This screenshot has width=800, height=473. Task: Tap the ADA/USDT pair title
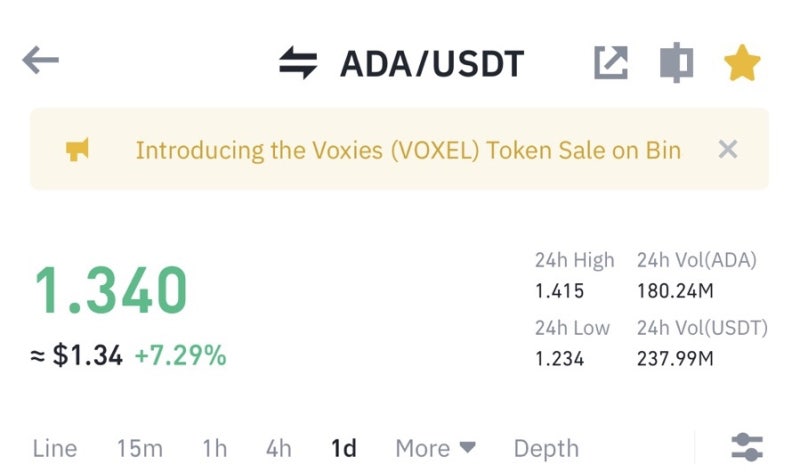tap(432, 64)
